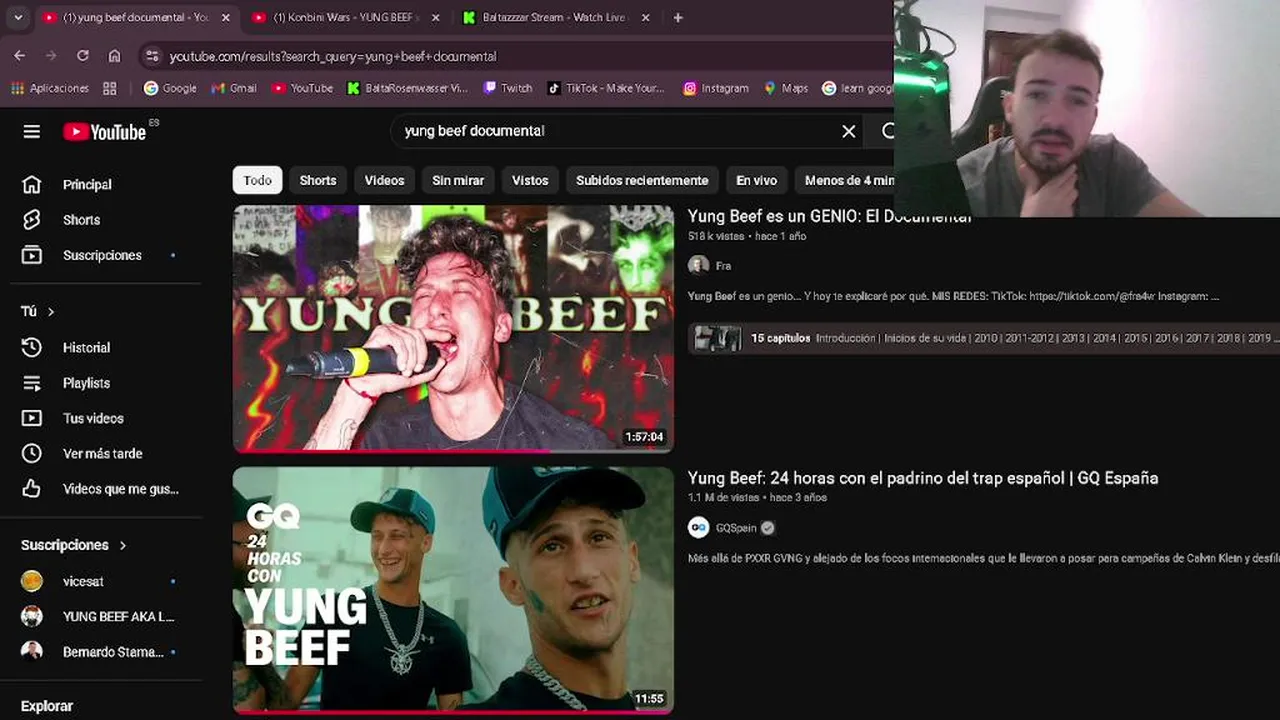The height and width of the screenshot is (720, 1280).
Task: Open site information icon in address bar
Action: [151, 57]
